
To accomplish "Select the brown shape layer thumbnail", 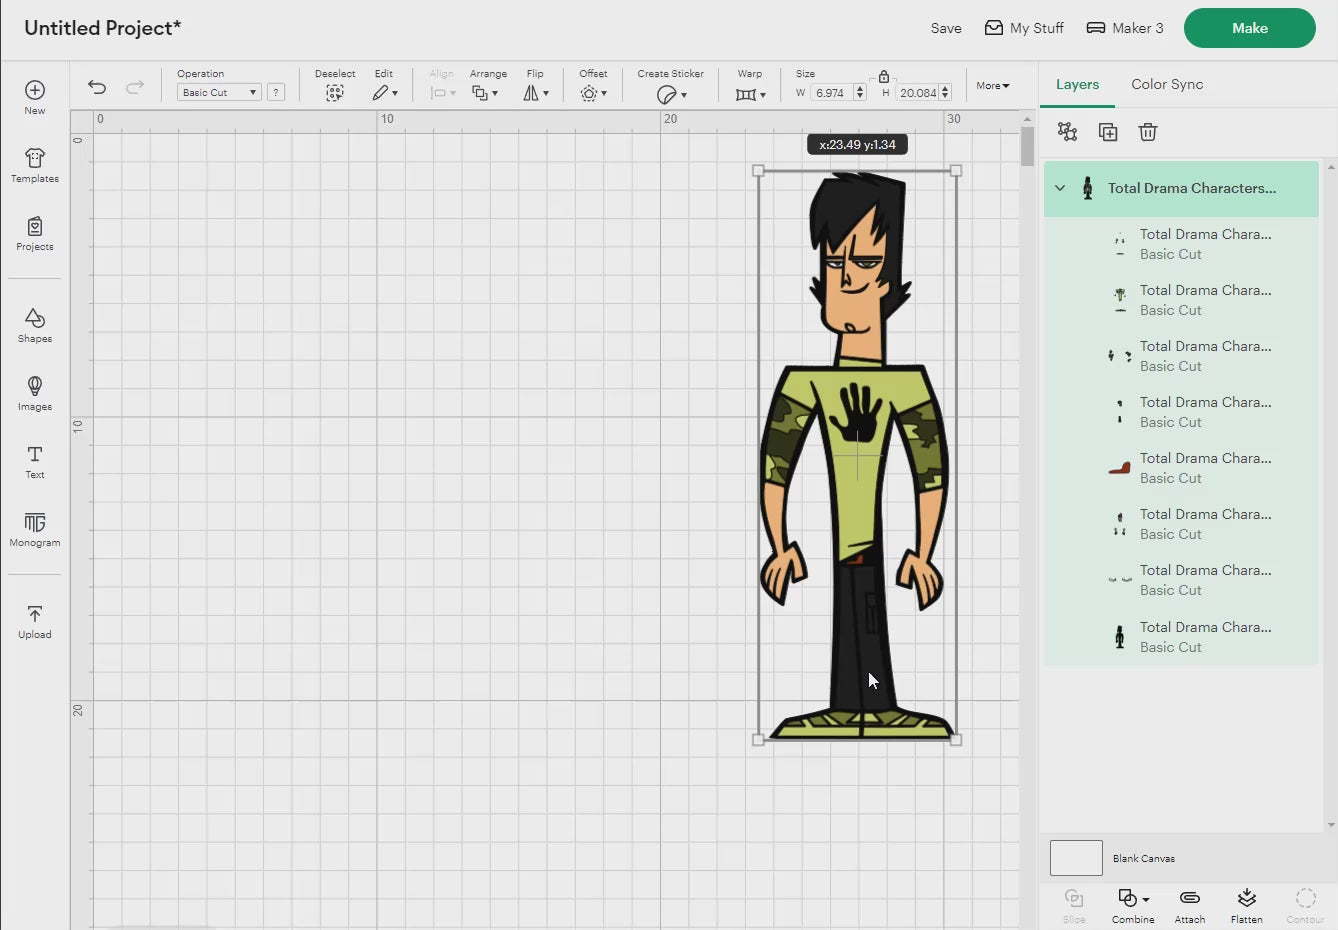I will 1120,468.
